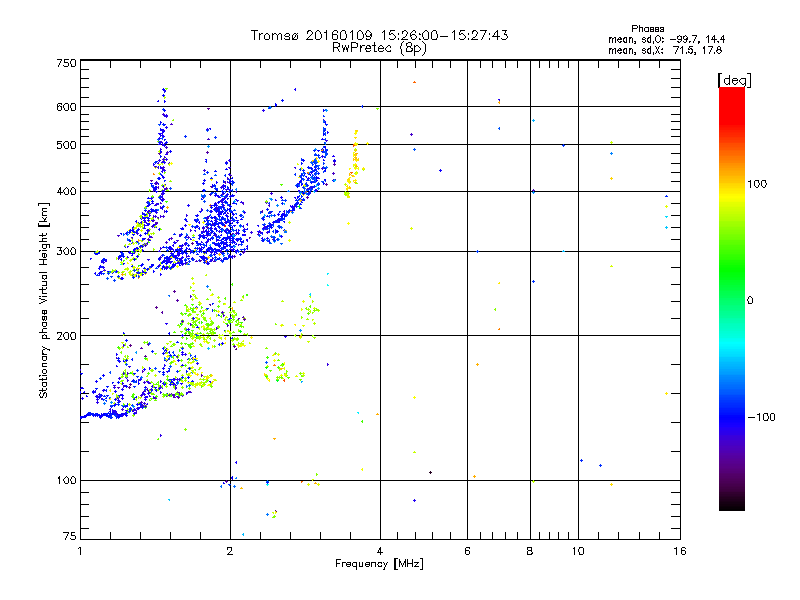
Task: Click the x-axis tick label '6'
Action: pos(467,551)
